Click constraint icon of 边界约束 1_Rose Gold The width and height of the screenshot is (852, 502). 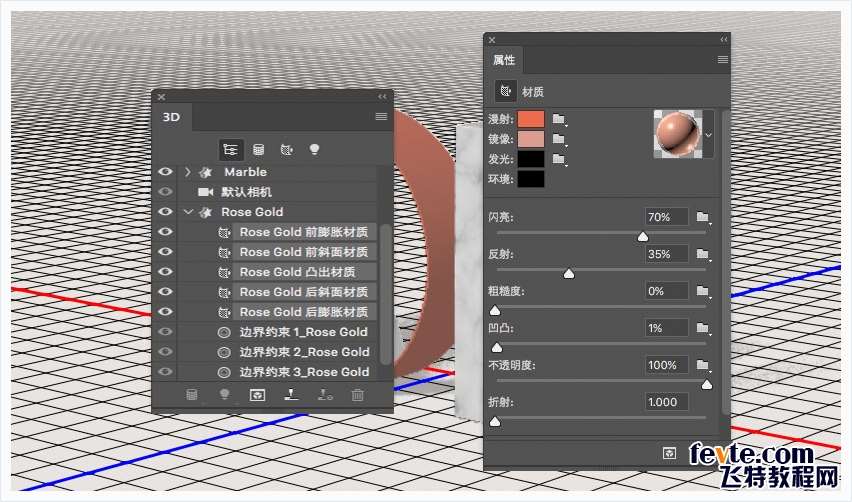(x=224, y=332)
